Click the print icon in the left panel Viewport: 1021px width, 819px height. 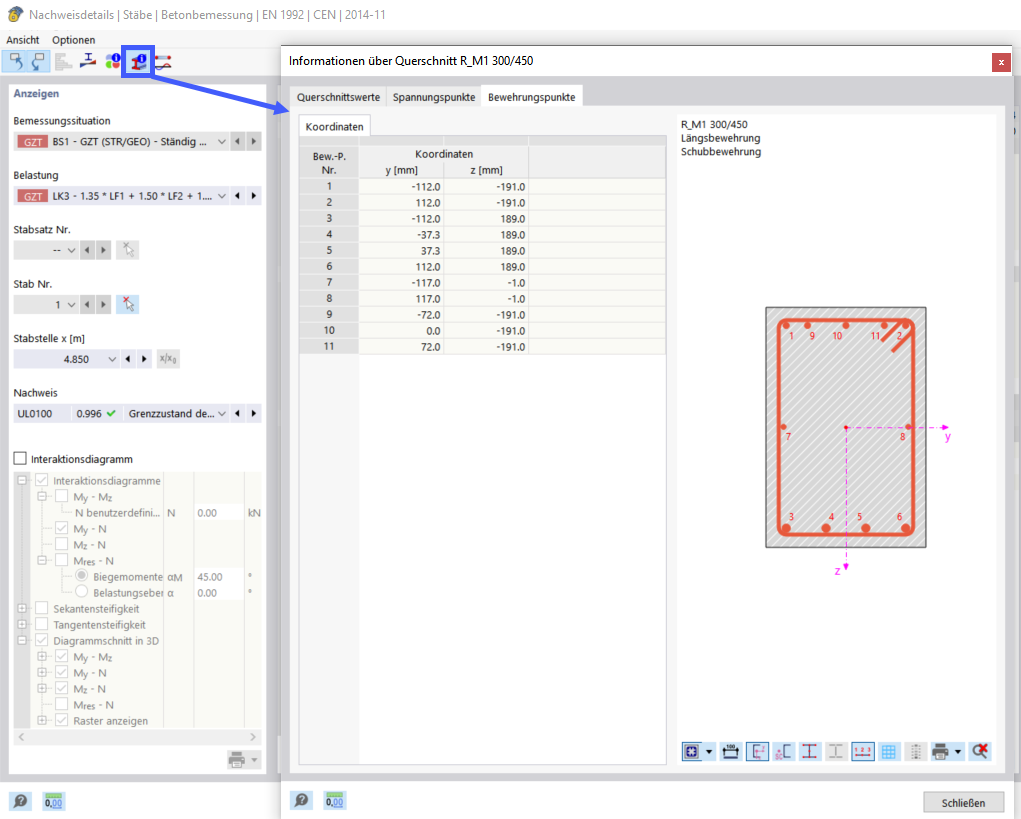coord(237,759)
